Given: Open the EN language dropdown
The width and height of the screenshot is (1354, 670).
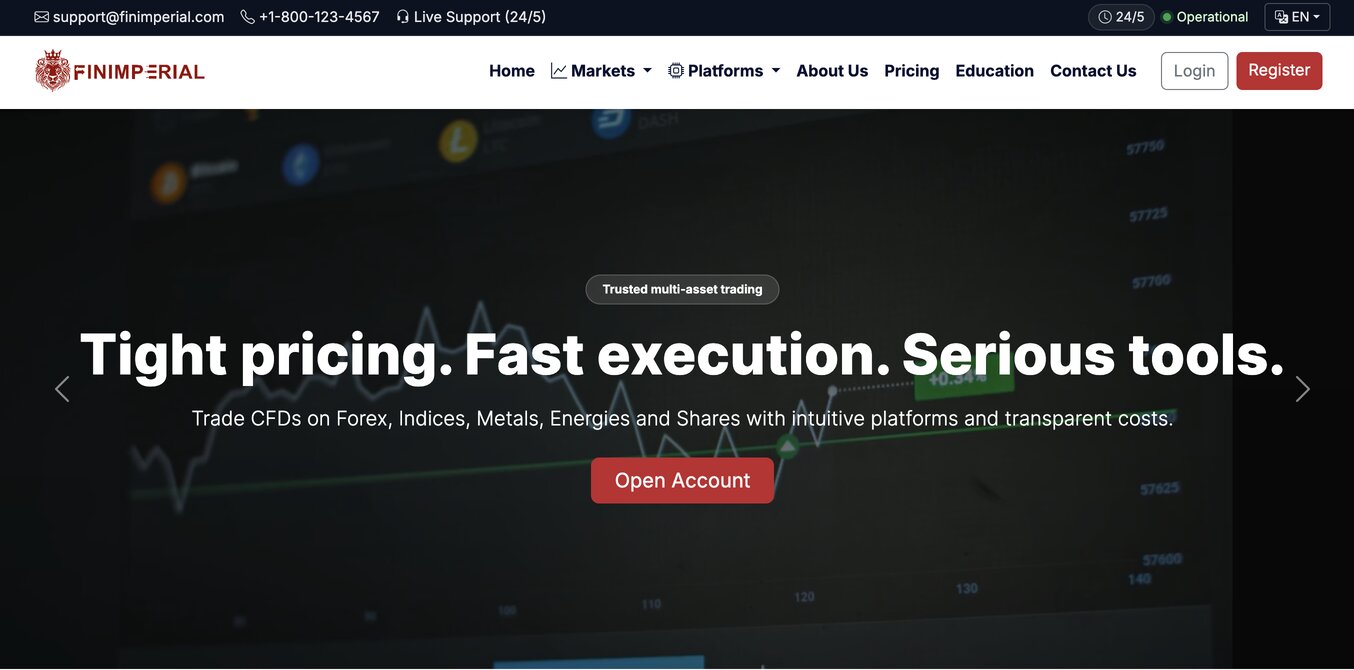Looking at the screenshot, I should tap(1297, 15).
